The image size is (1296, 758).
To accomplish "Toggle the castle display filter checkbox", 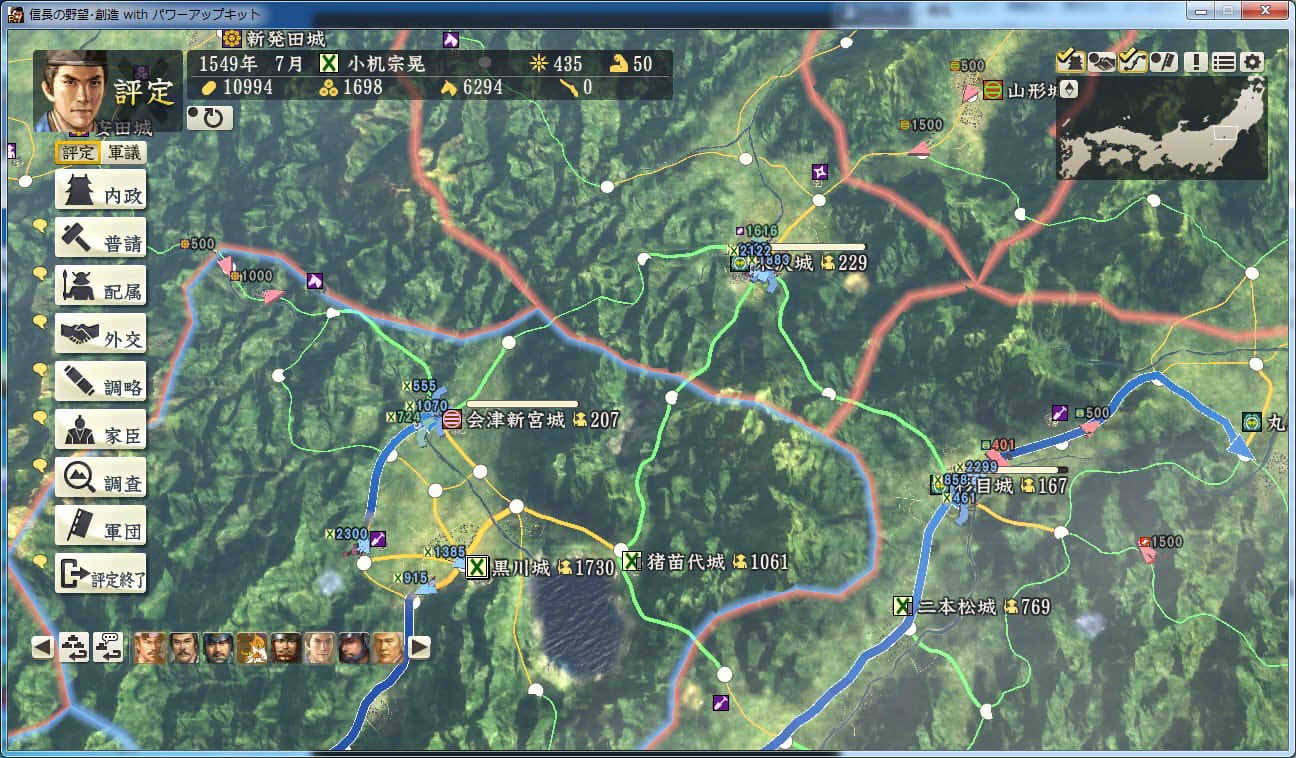I will pos(1070,61).
